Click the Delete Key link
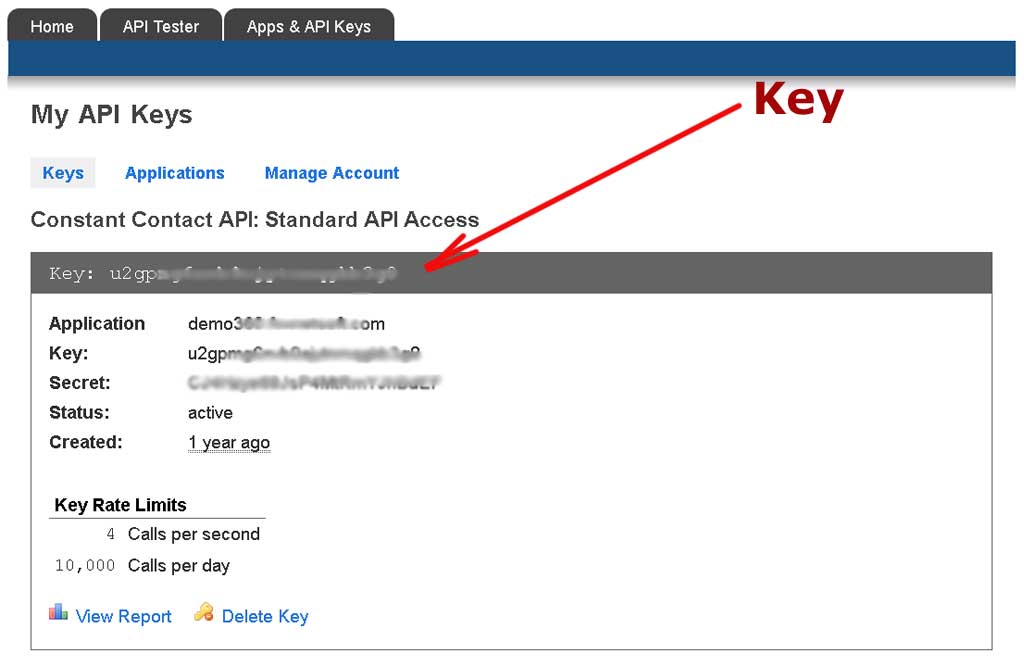 tap(265, 616)
